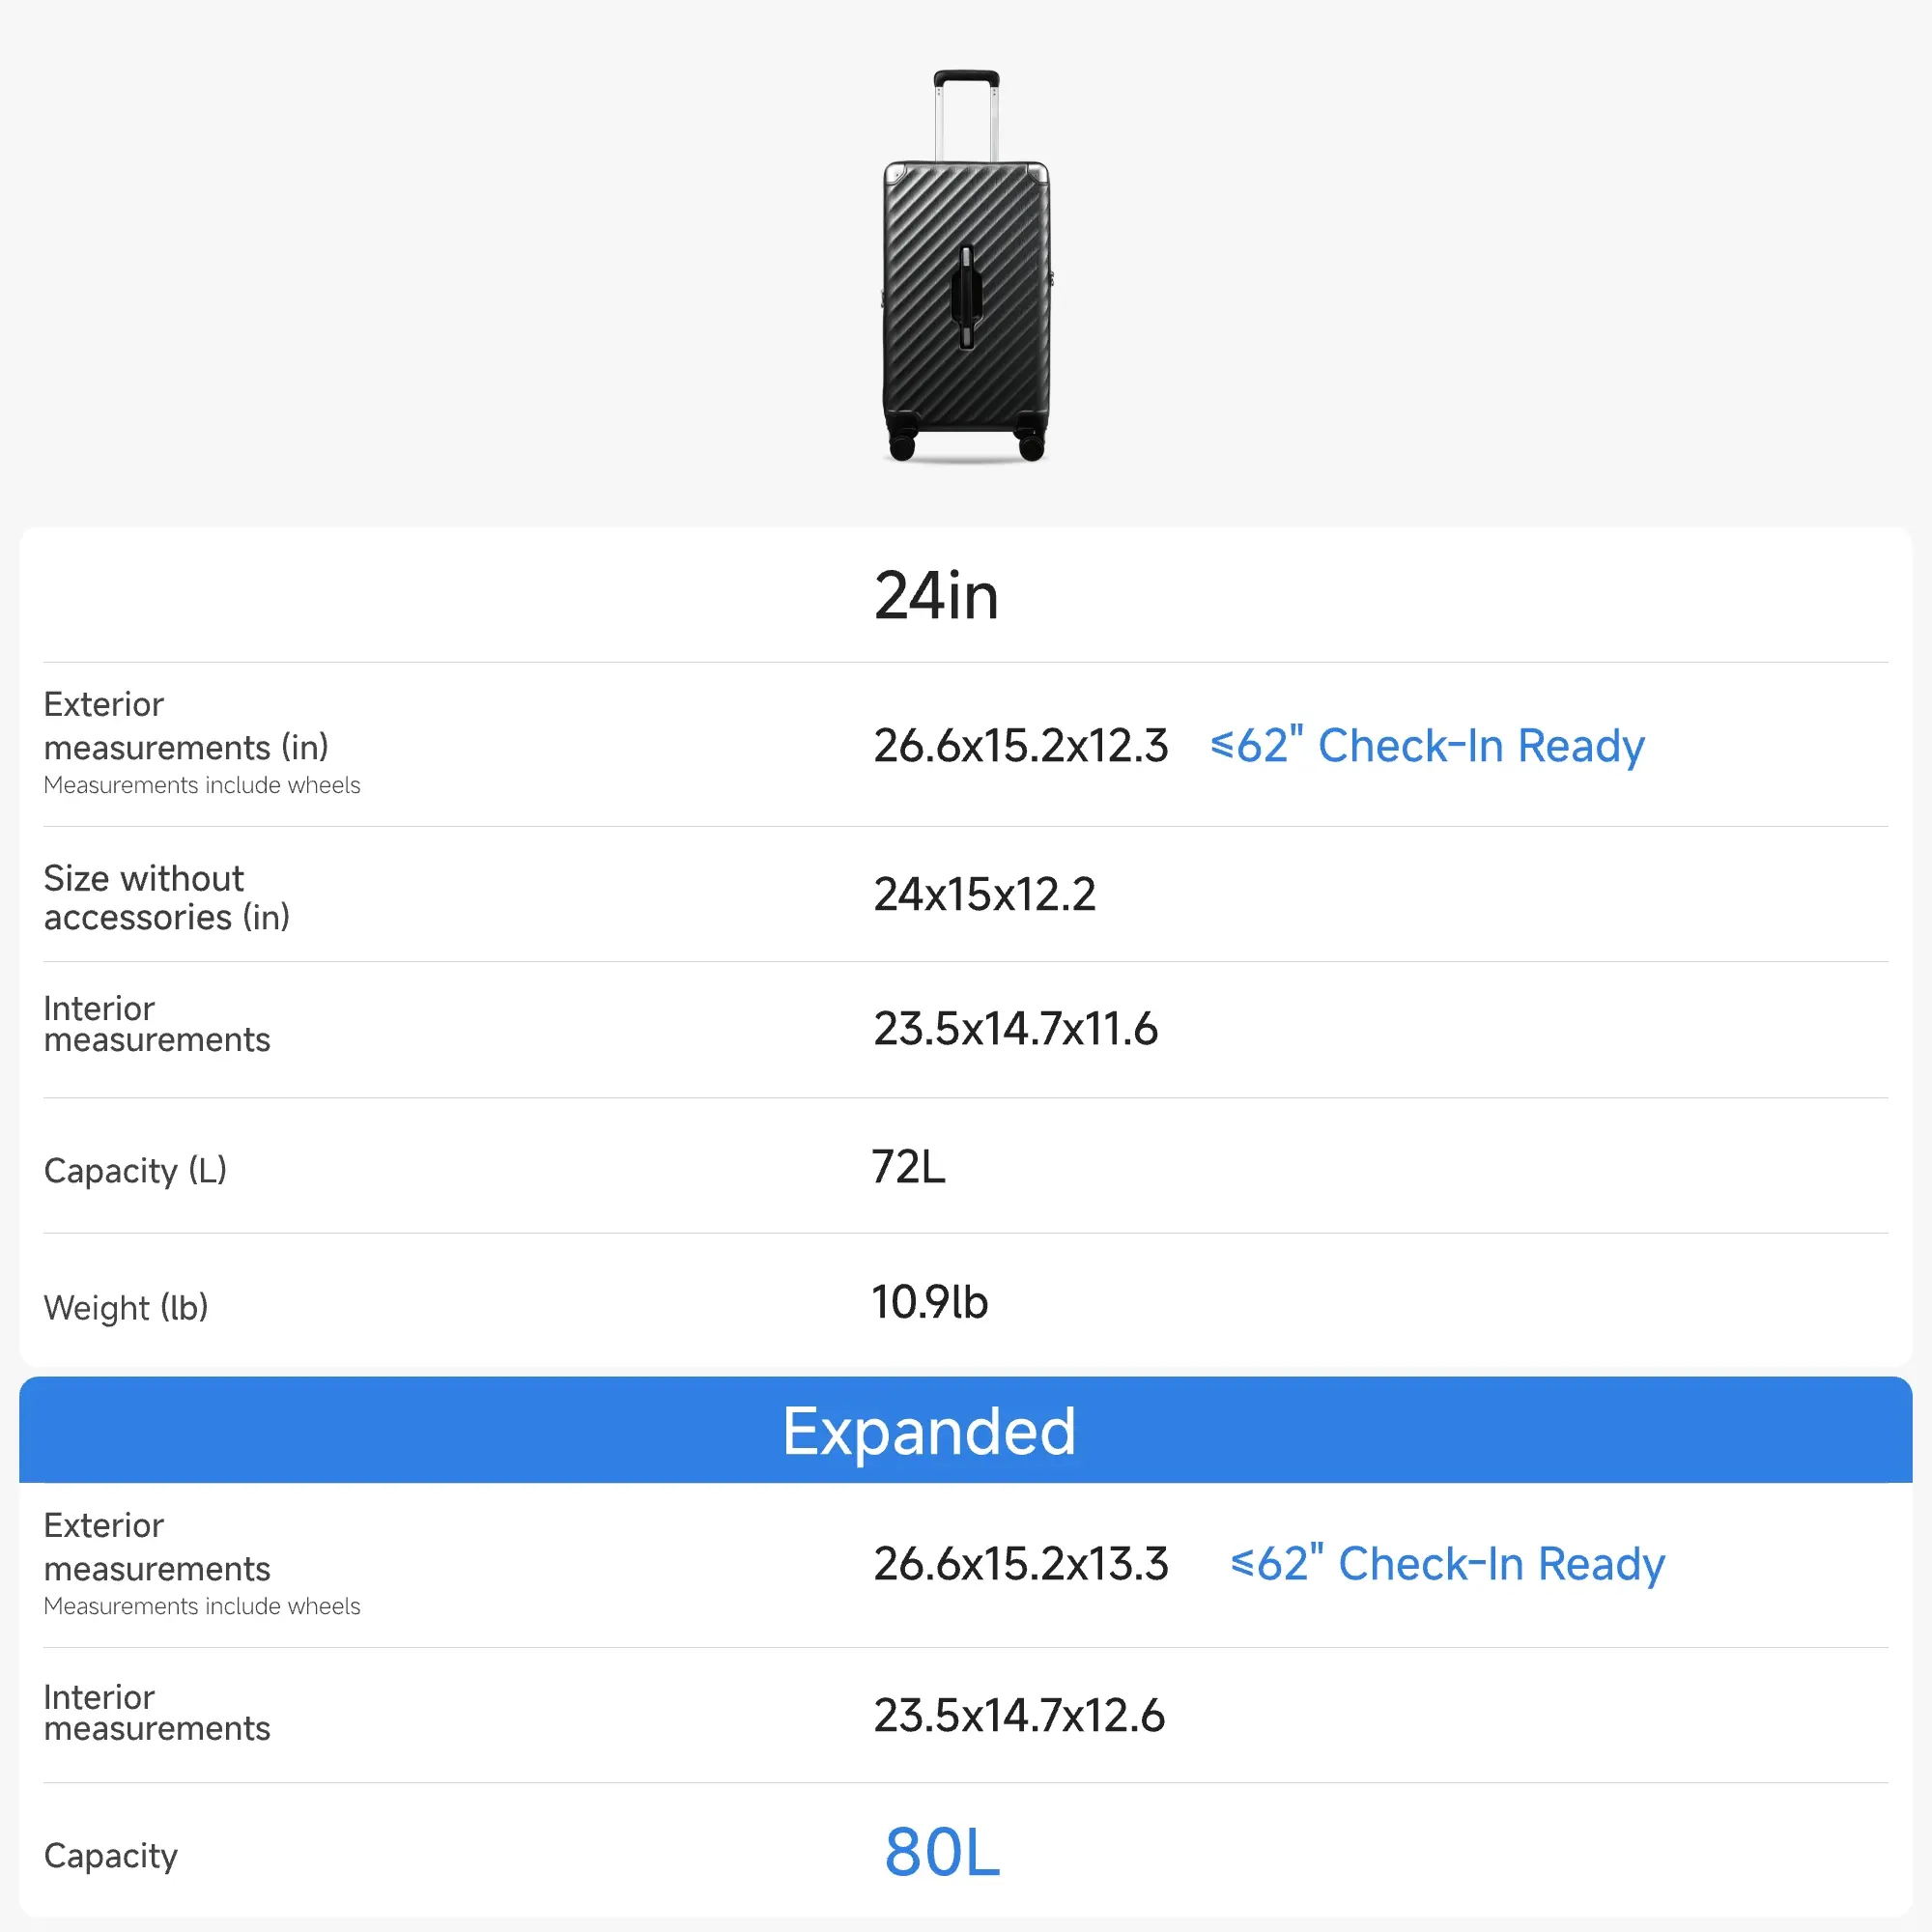Select the 23.5x14.7x12.6 expanded interior value

(1018, 1716)
